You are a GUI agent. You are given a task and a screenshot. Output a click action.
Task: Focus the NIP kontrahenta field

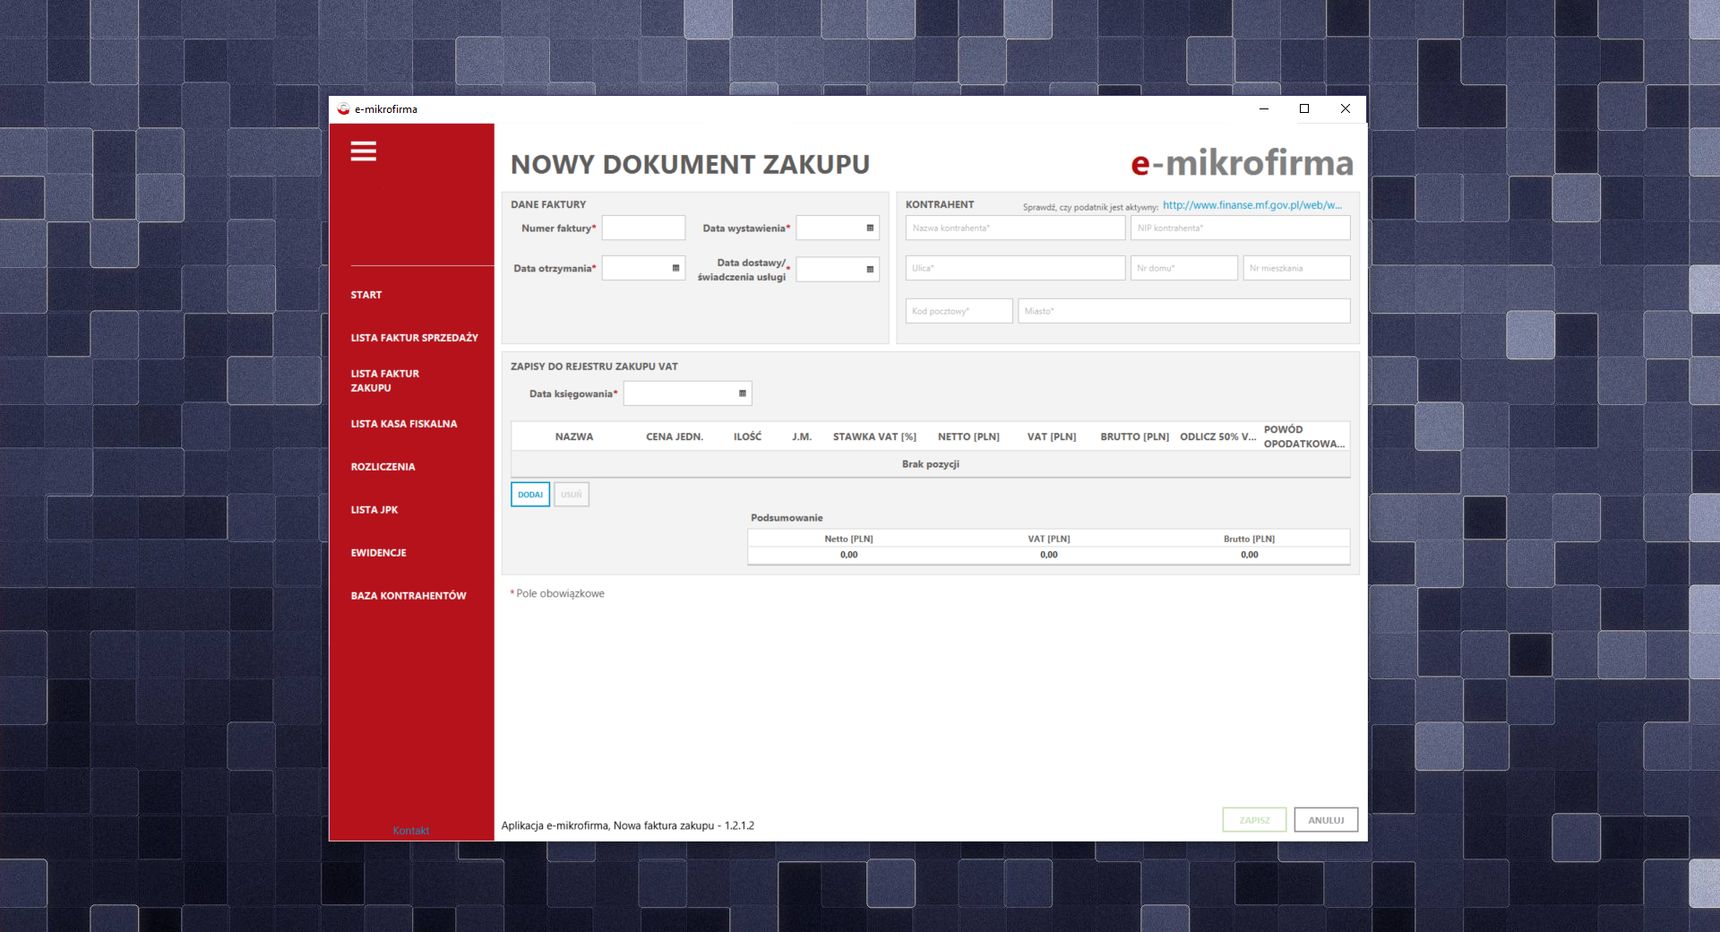(x=1240, y=228)
